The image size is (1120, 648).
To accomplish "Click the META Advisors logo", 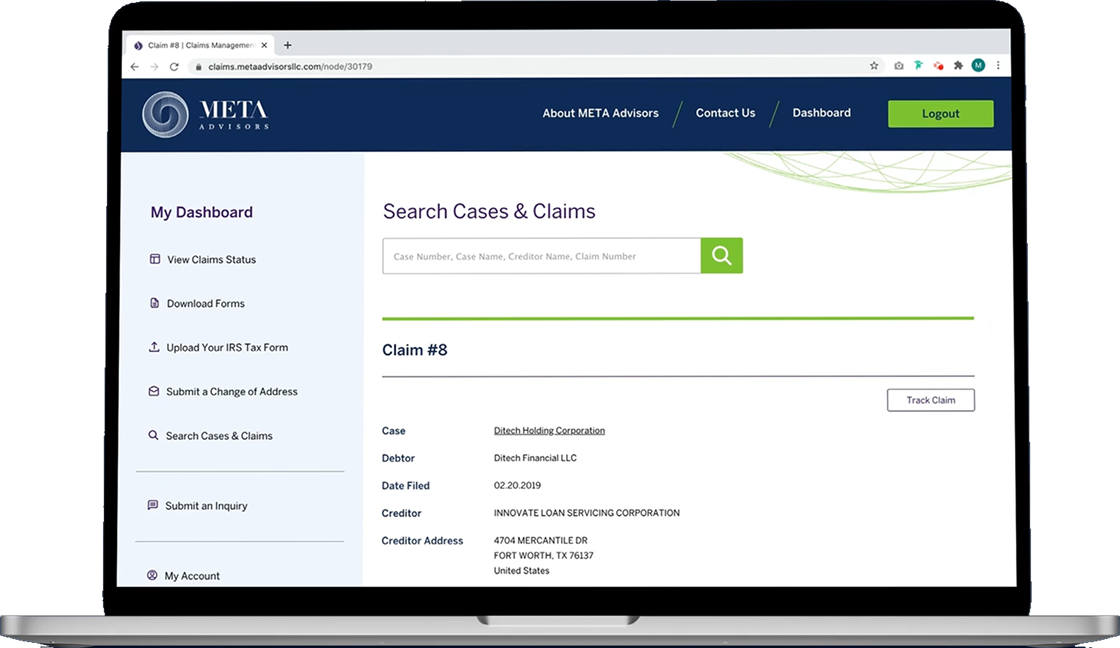I will (x=206, y=114).
